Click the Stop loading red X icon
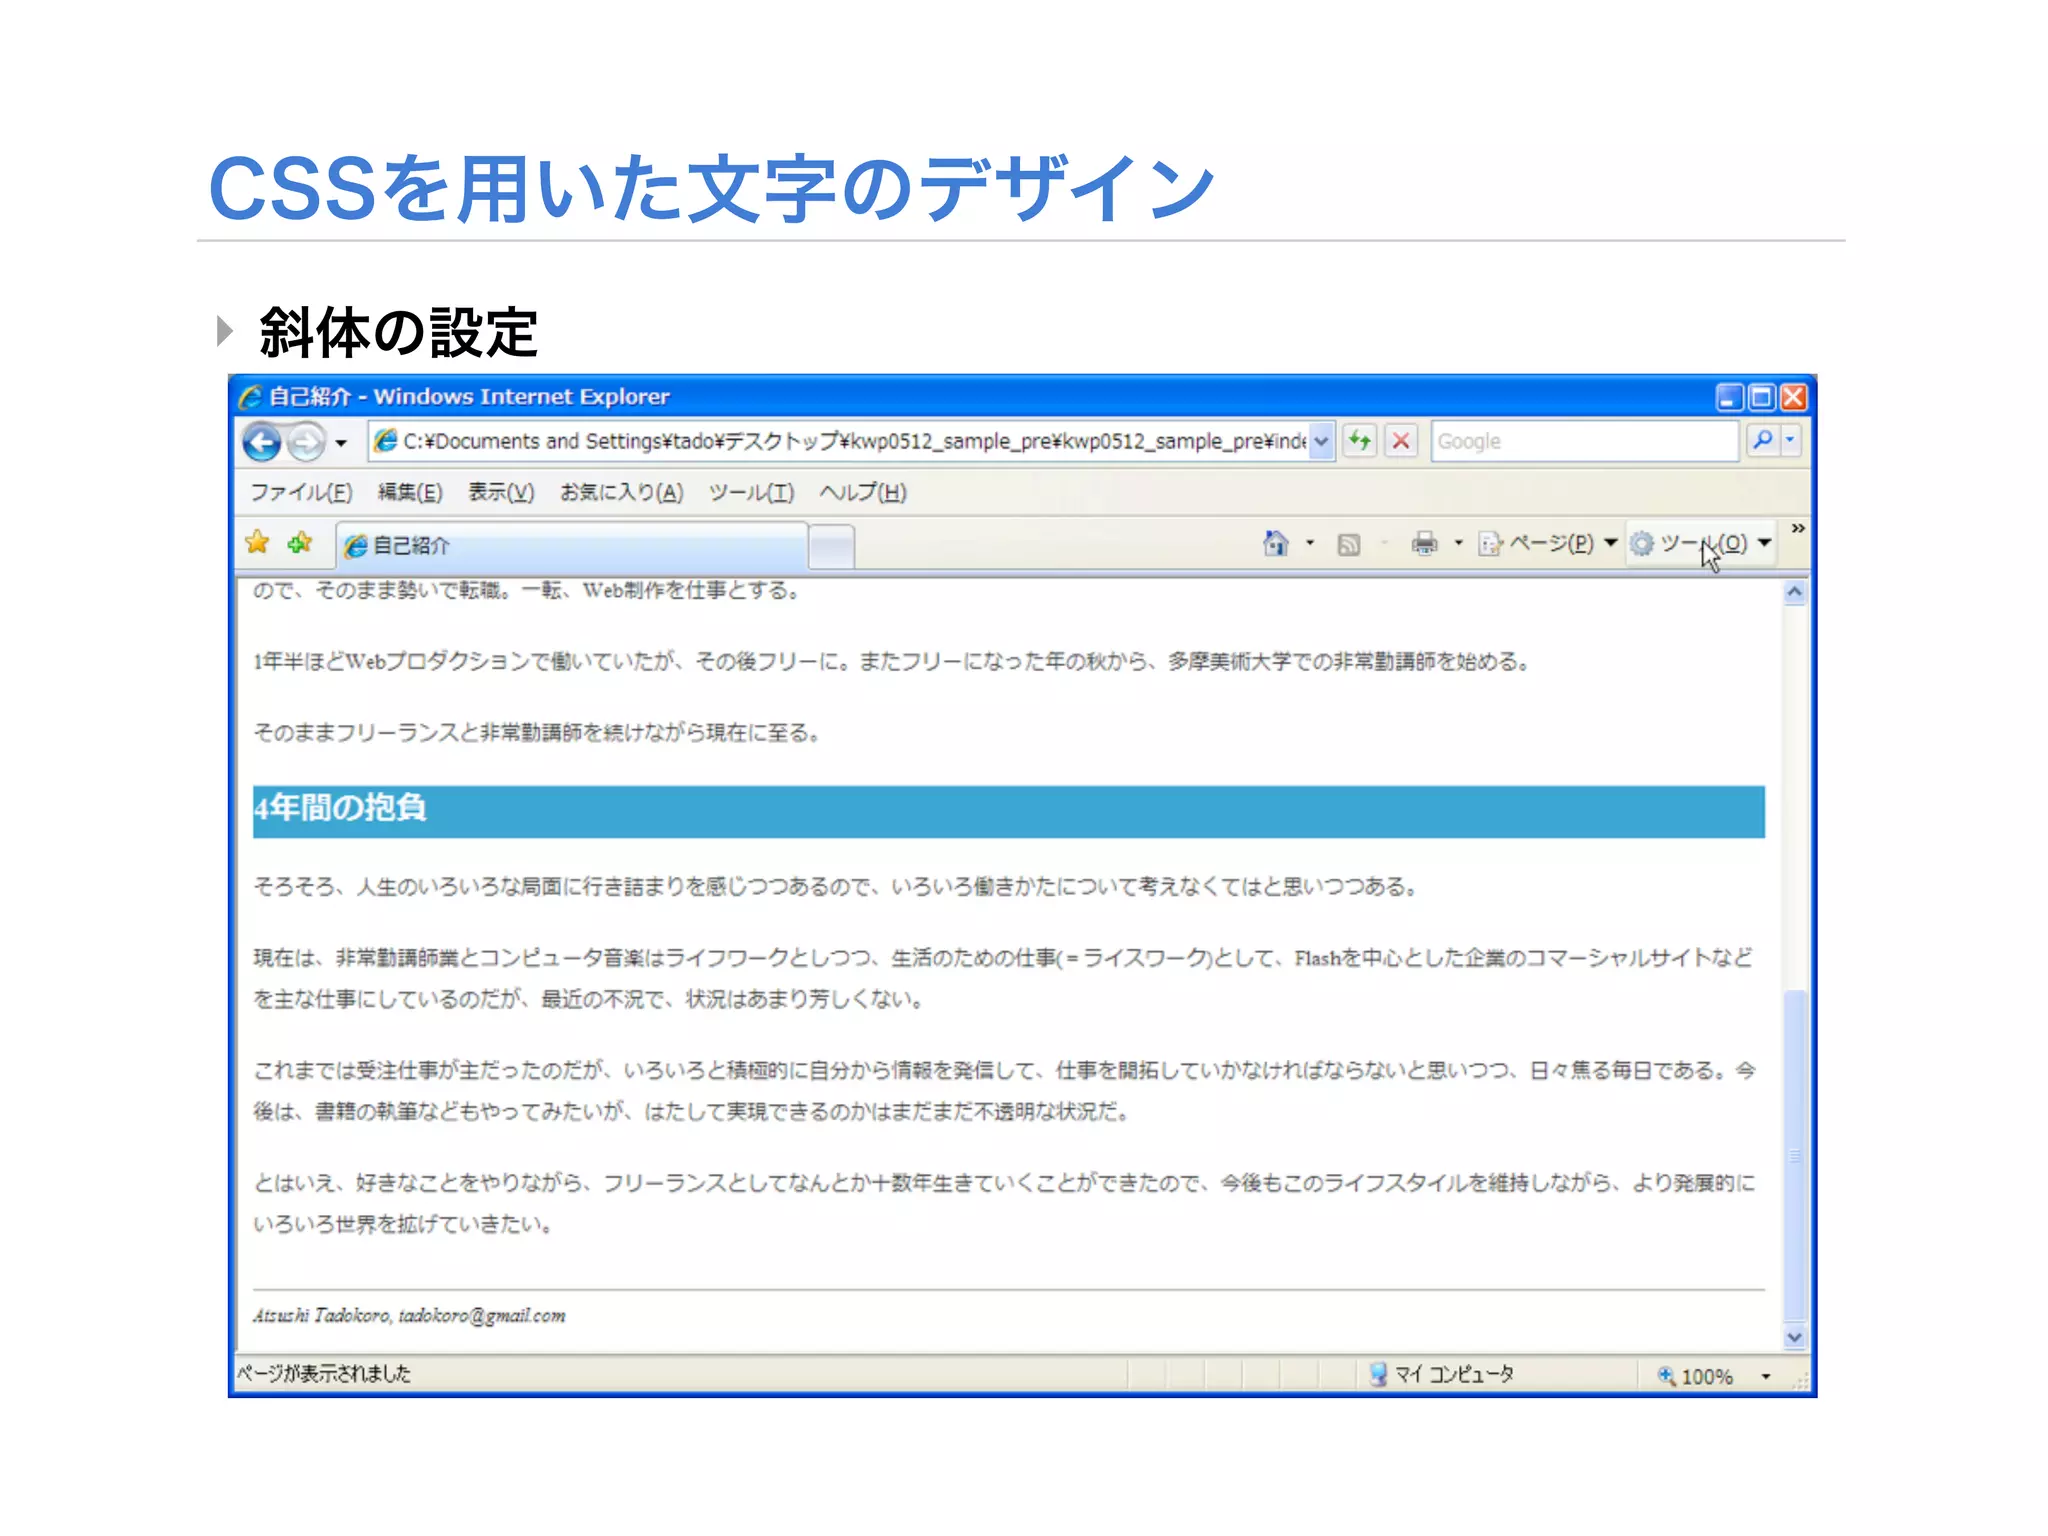Image resolution: width=2048 pixels, height=1536 pixels. tap(1402, 441)
